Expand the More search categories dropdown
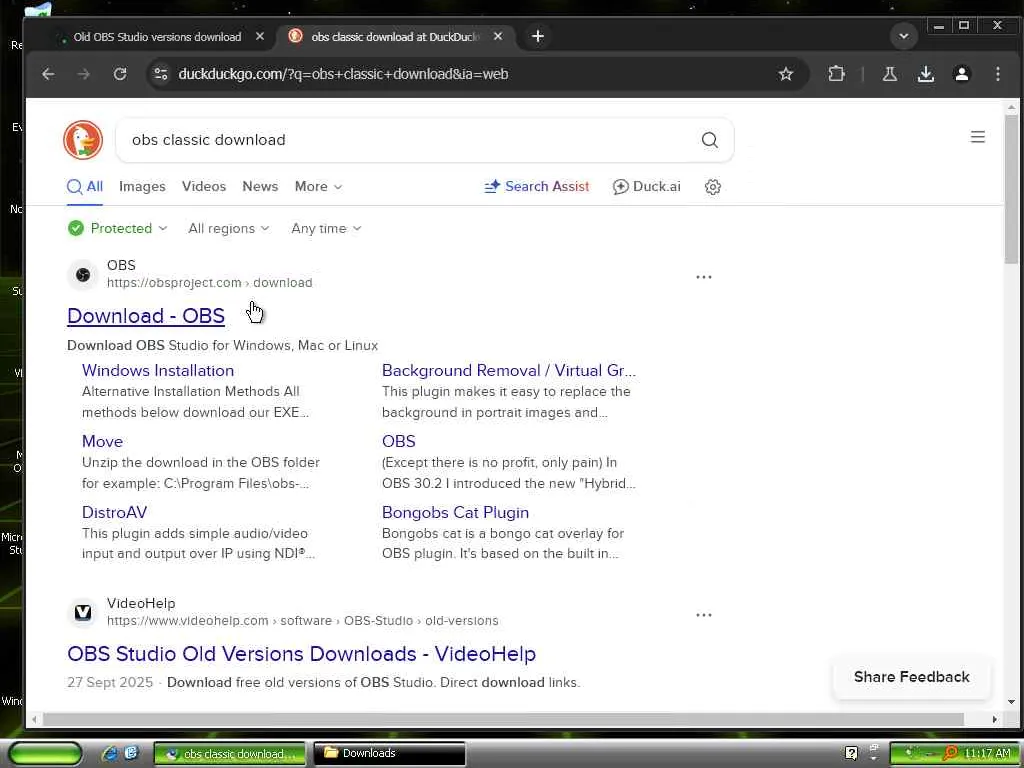 click(x=318, y=187)
